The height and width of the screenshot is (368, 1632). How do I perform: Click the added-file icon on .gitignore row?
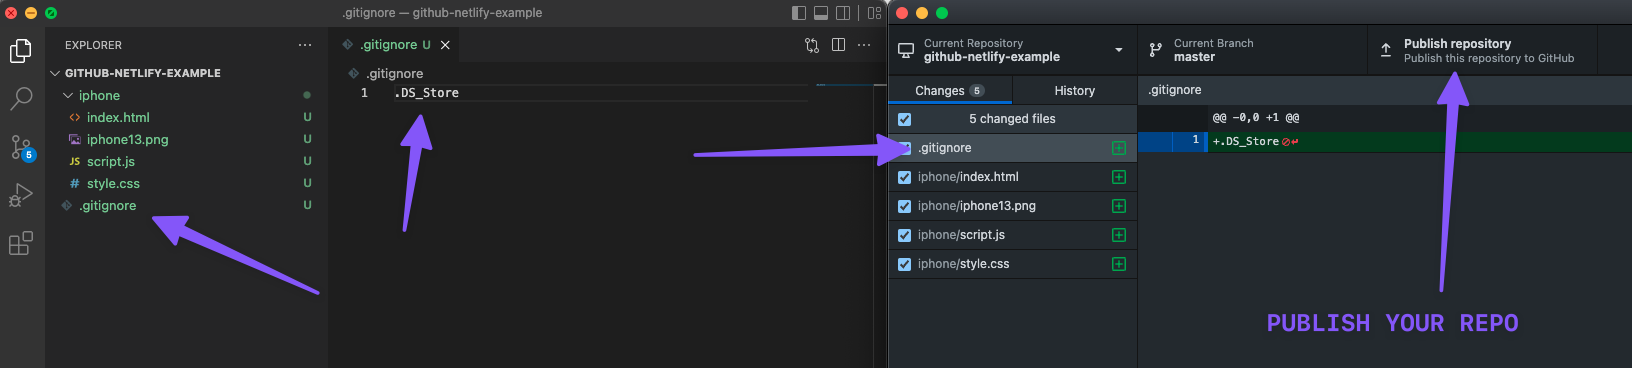pos(1119,148)
